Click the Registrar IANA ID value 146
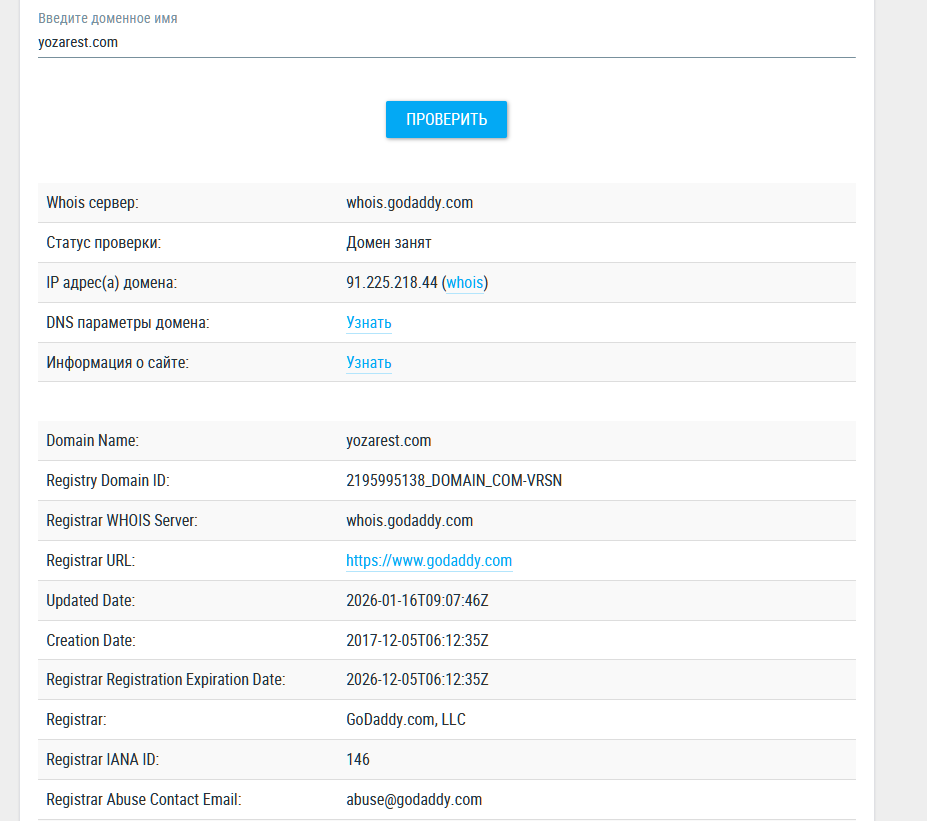Screen dimensions: 927x821 358,760
